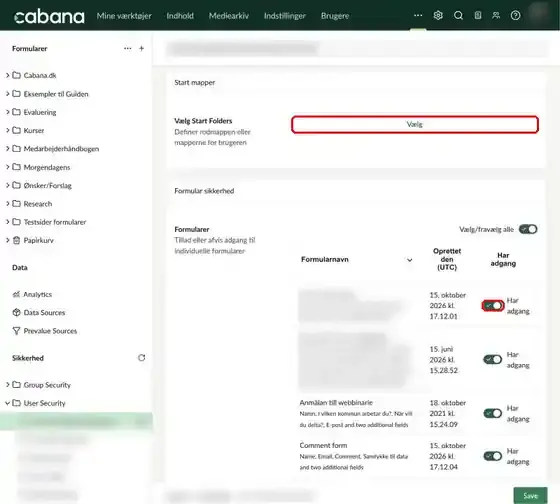Image resolution: width=560 pixels, height=504 pixels.
Task: Sort by Formularnavn column chevron
Action: pos(410,260)
